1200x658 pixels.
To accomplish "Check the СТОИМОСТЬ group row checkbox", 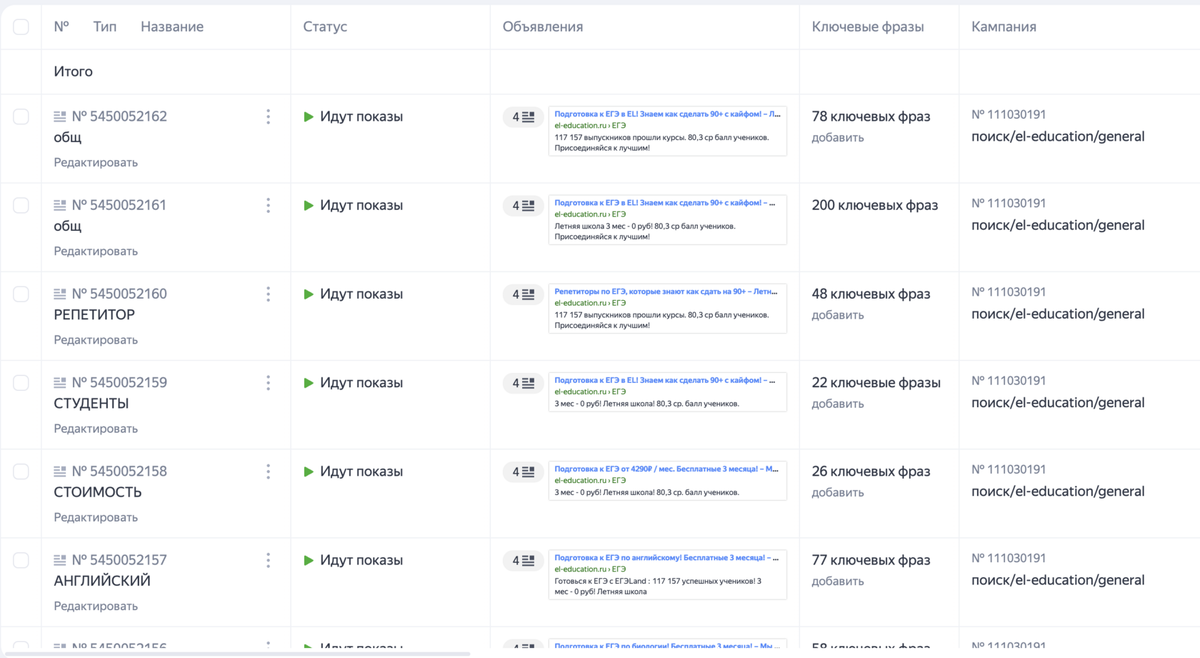I will pos(21,471).
